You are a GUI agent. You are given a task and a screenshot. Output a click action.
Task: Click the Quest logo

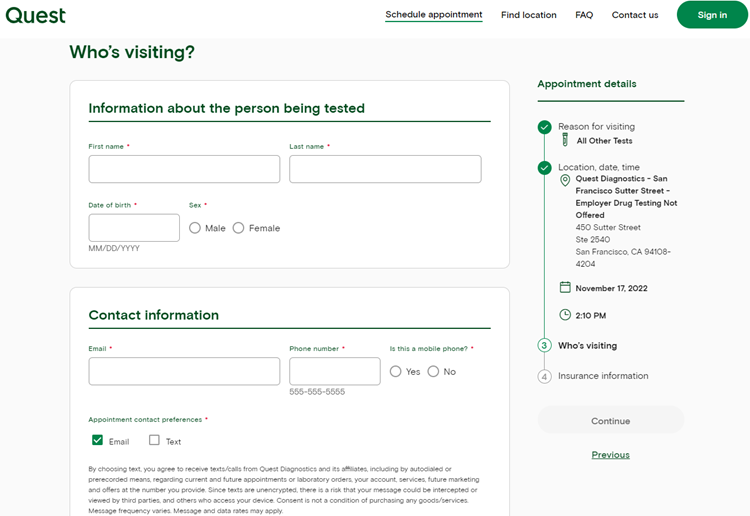(35, 15)
